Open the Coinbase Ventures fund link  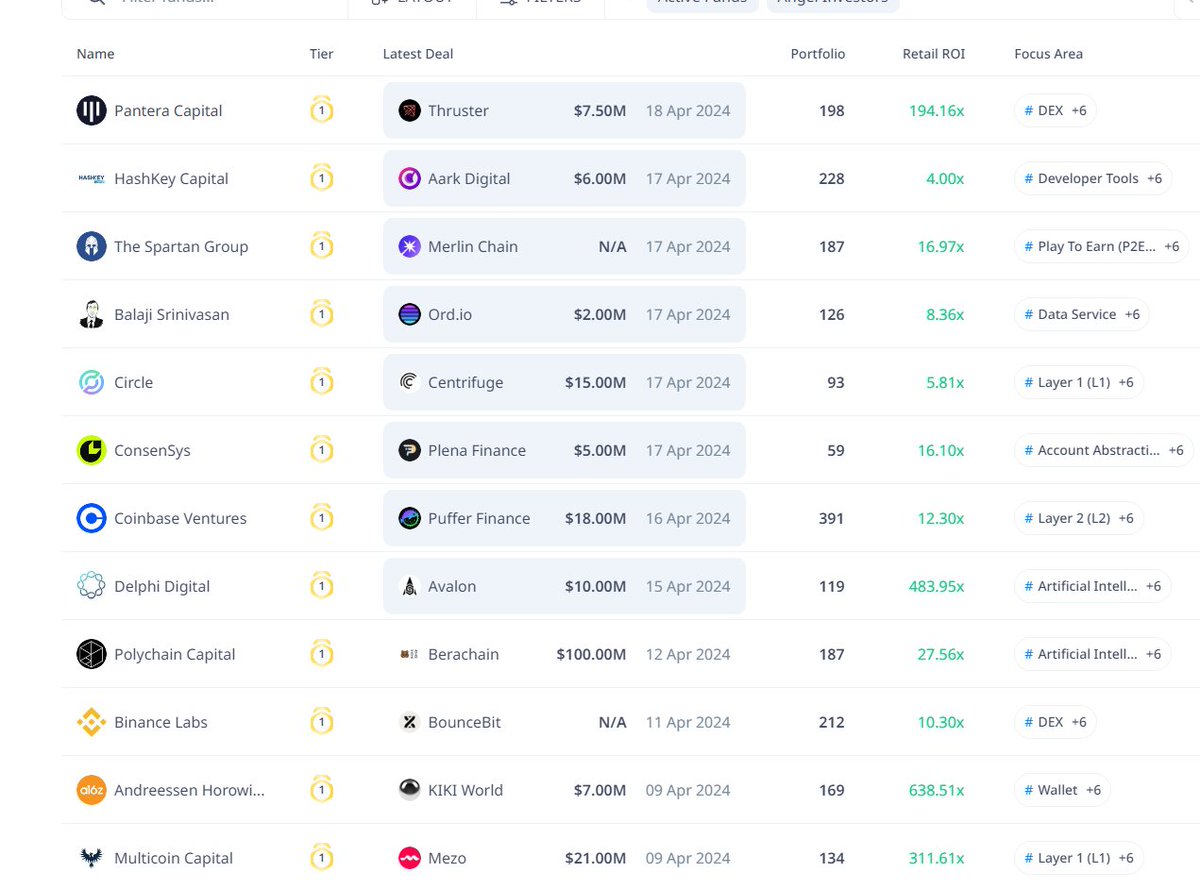point(180,519)
